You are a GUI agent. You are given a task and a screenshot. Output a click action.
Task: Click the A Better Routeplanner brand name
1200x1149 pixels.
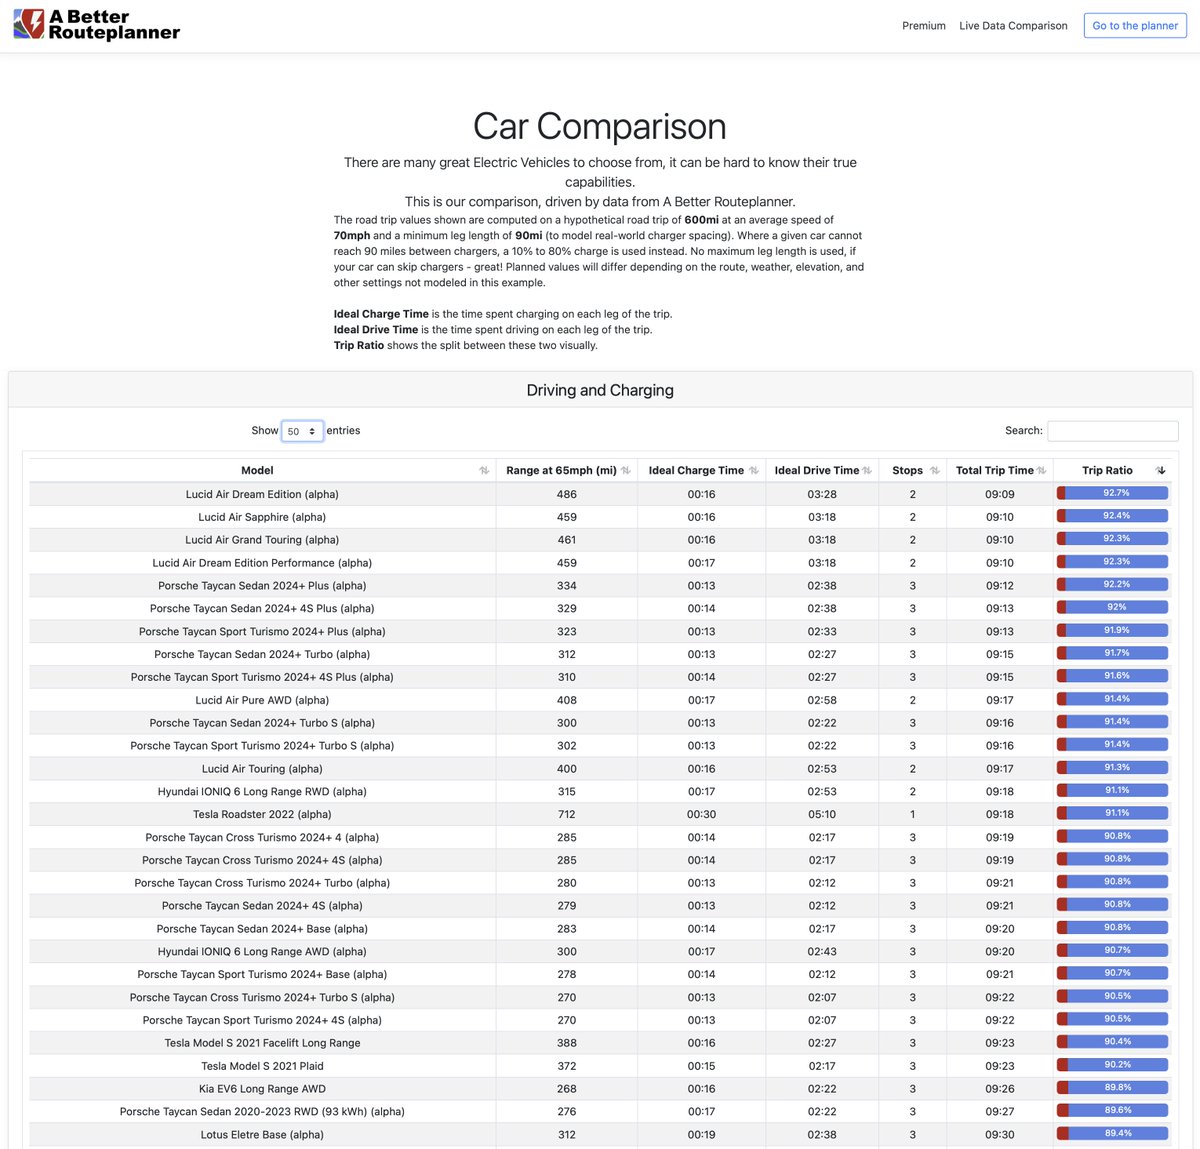coord(114,25)
